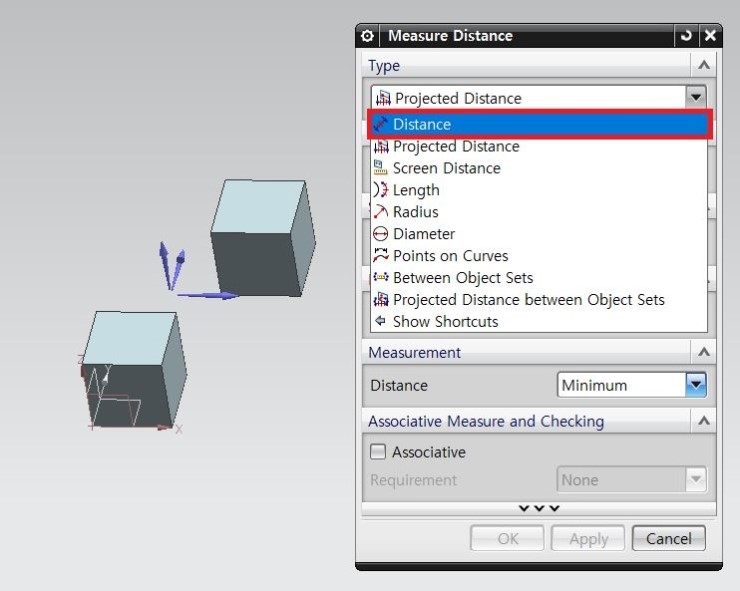Click the Radius measurement icon

(x=380, y=212)
